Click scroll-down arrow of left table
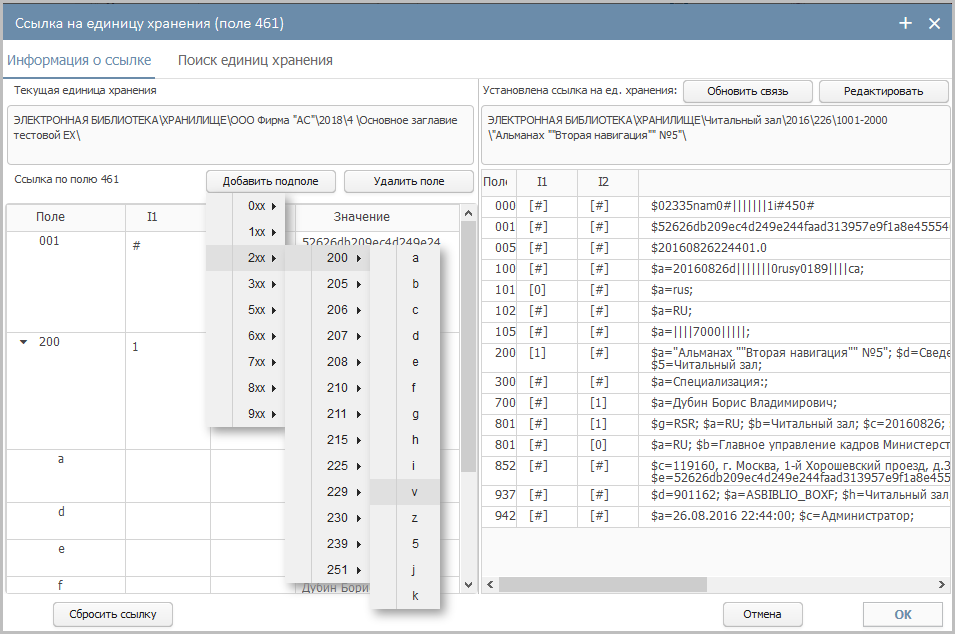This screenshot has height=634, width=955. coord(467,583)
